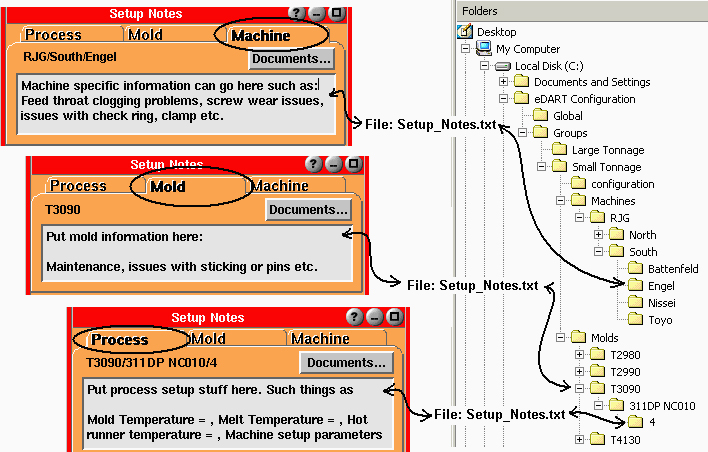Click the Battenfeld folder icon
Viewport: 708px width, 452px height.
635,269
